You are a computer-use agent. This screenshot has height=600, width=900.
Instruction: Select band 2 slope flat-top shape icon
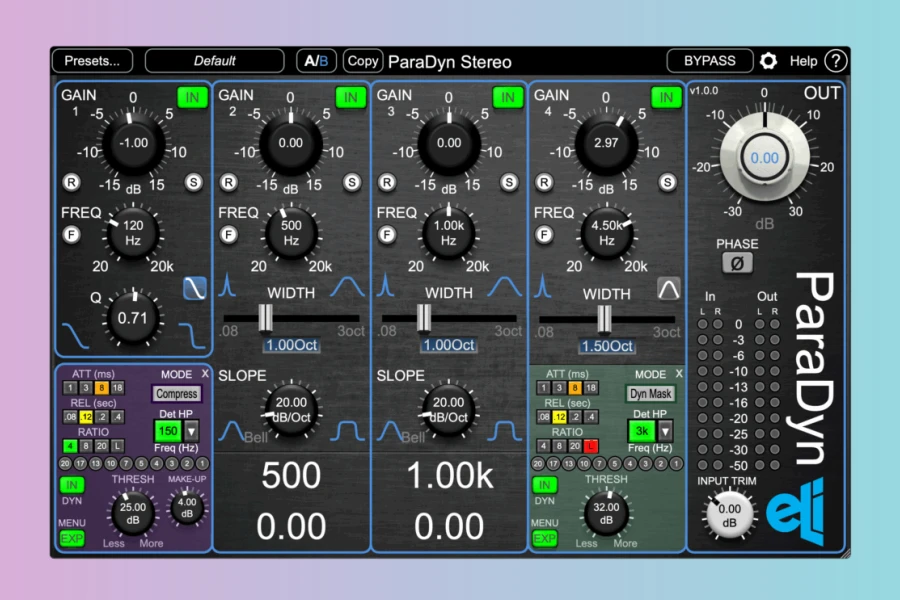(347, 432)
